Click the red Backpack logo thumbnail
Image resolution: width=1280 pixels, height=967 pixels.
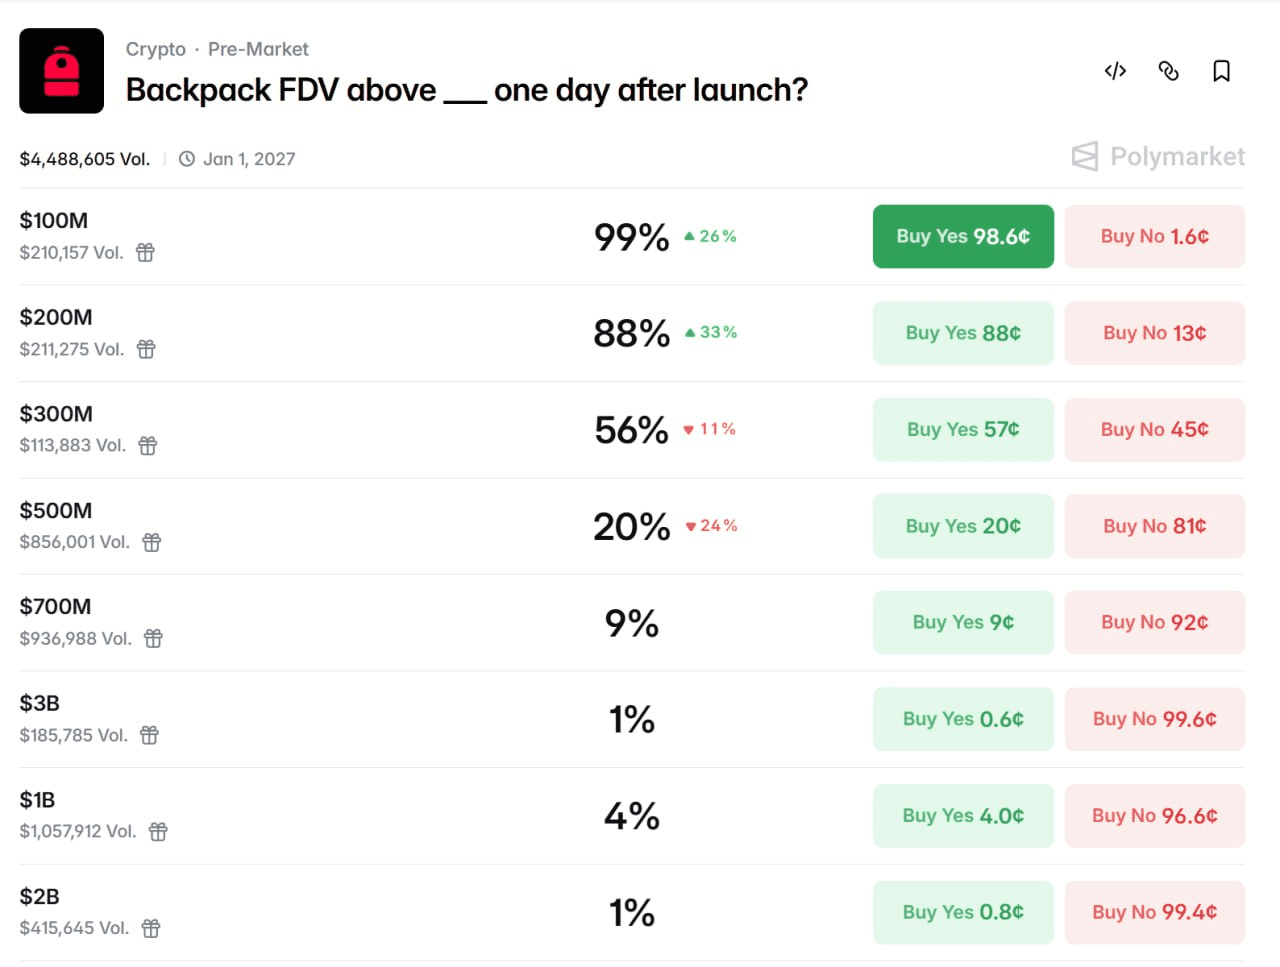pyautogui.click(x=62, y=71)
